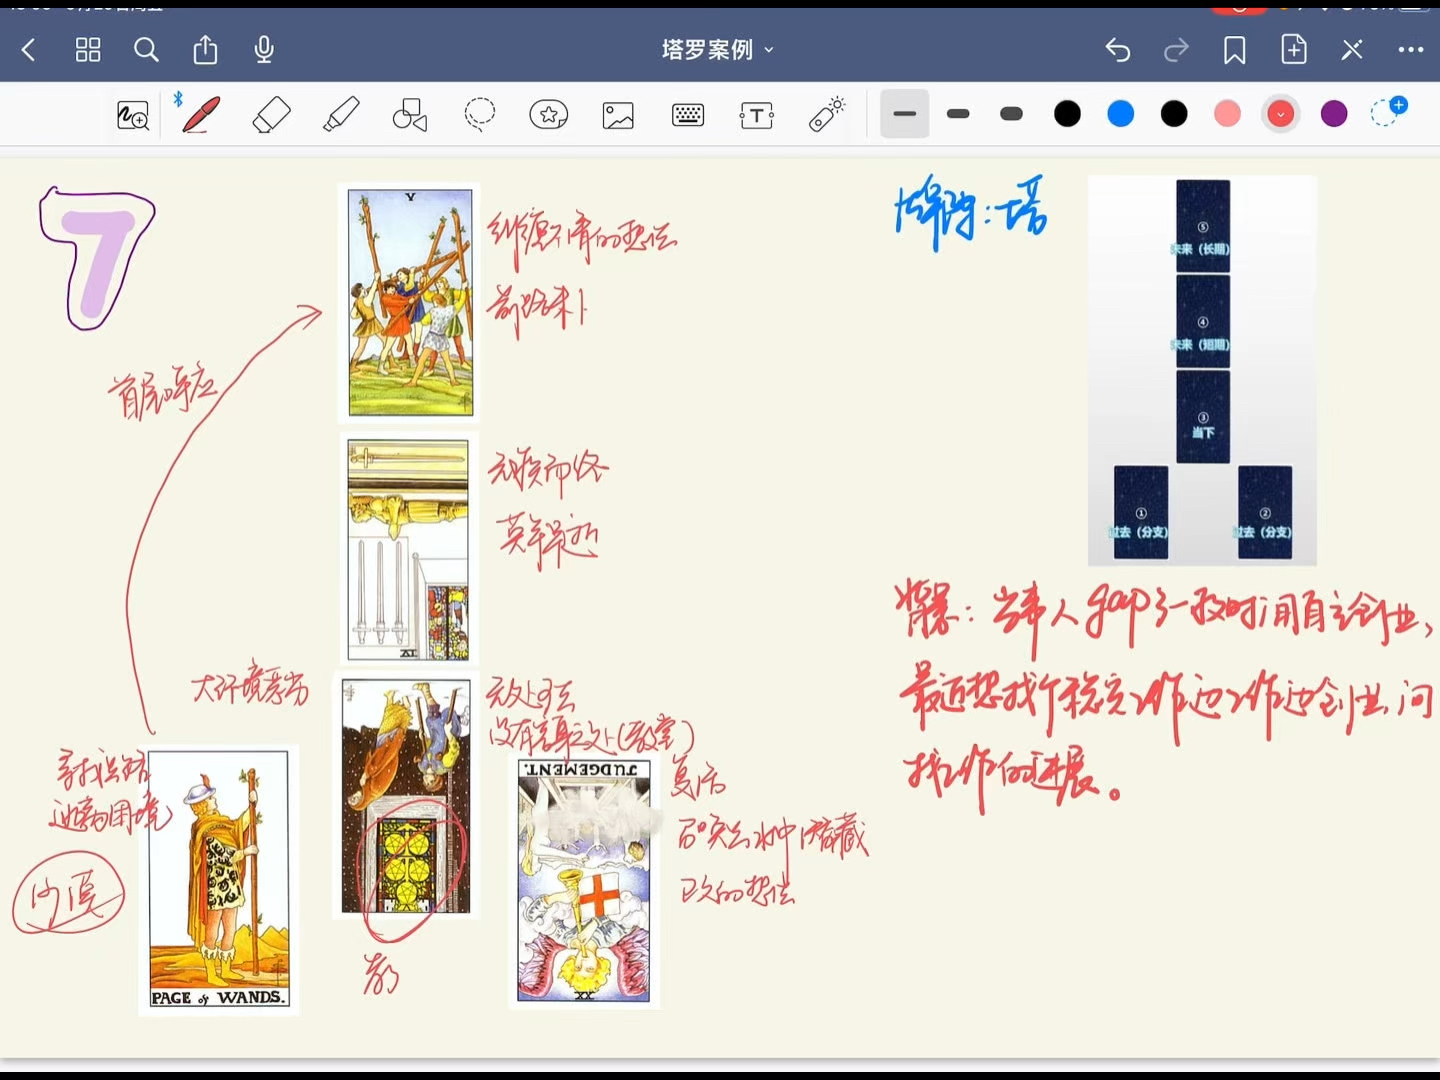1440x1080 pixels.
Task: Start audio recording with the microphone
Action: click(264, 50)
